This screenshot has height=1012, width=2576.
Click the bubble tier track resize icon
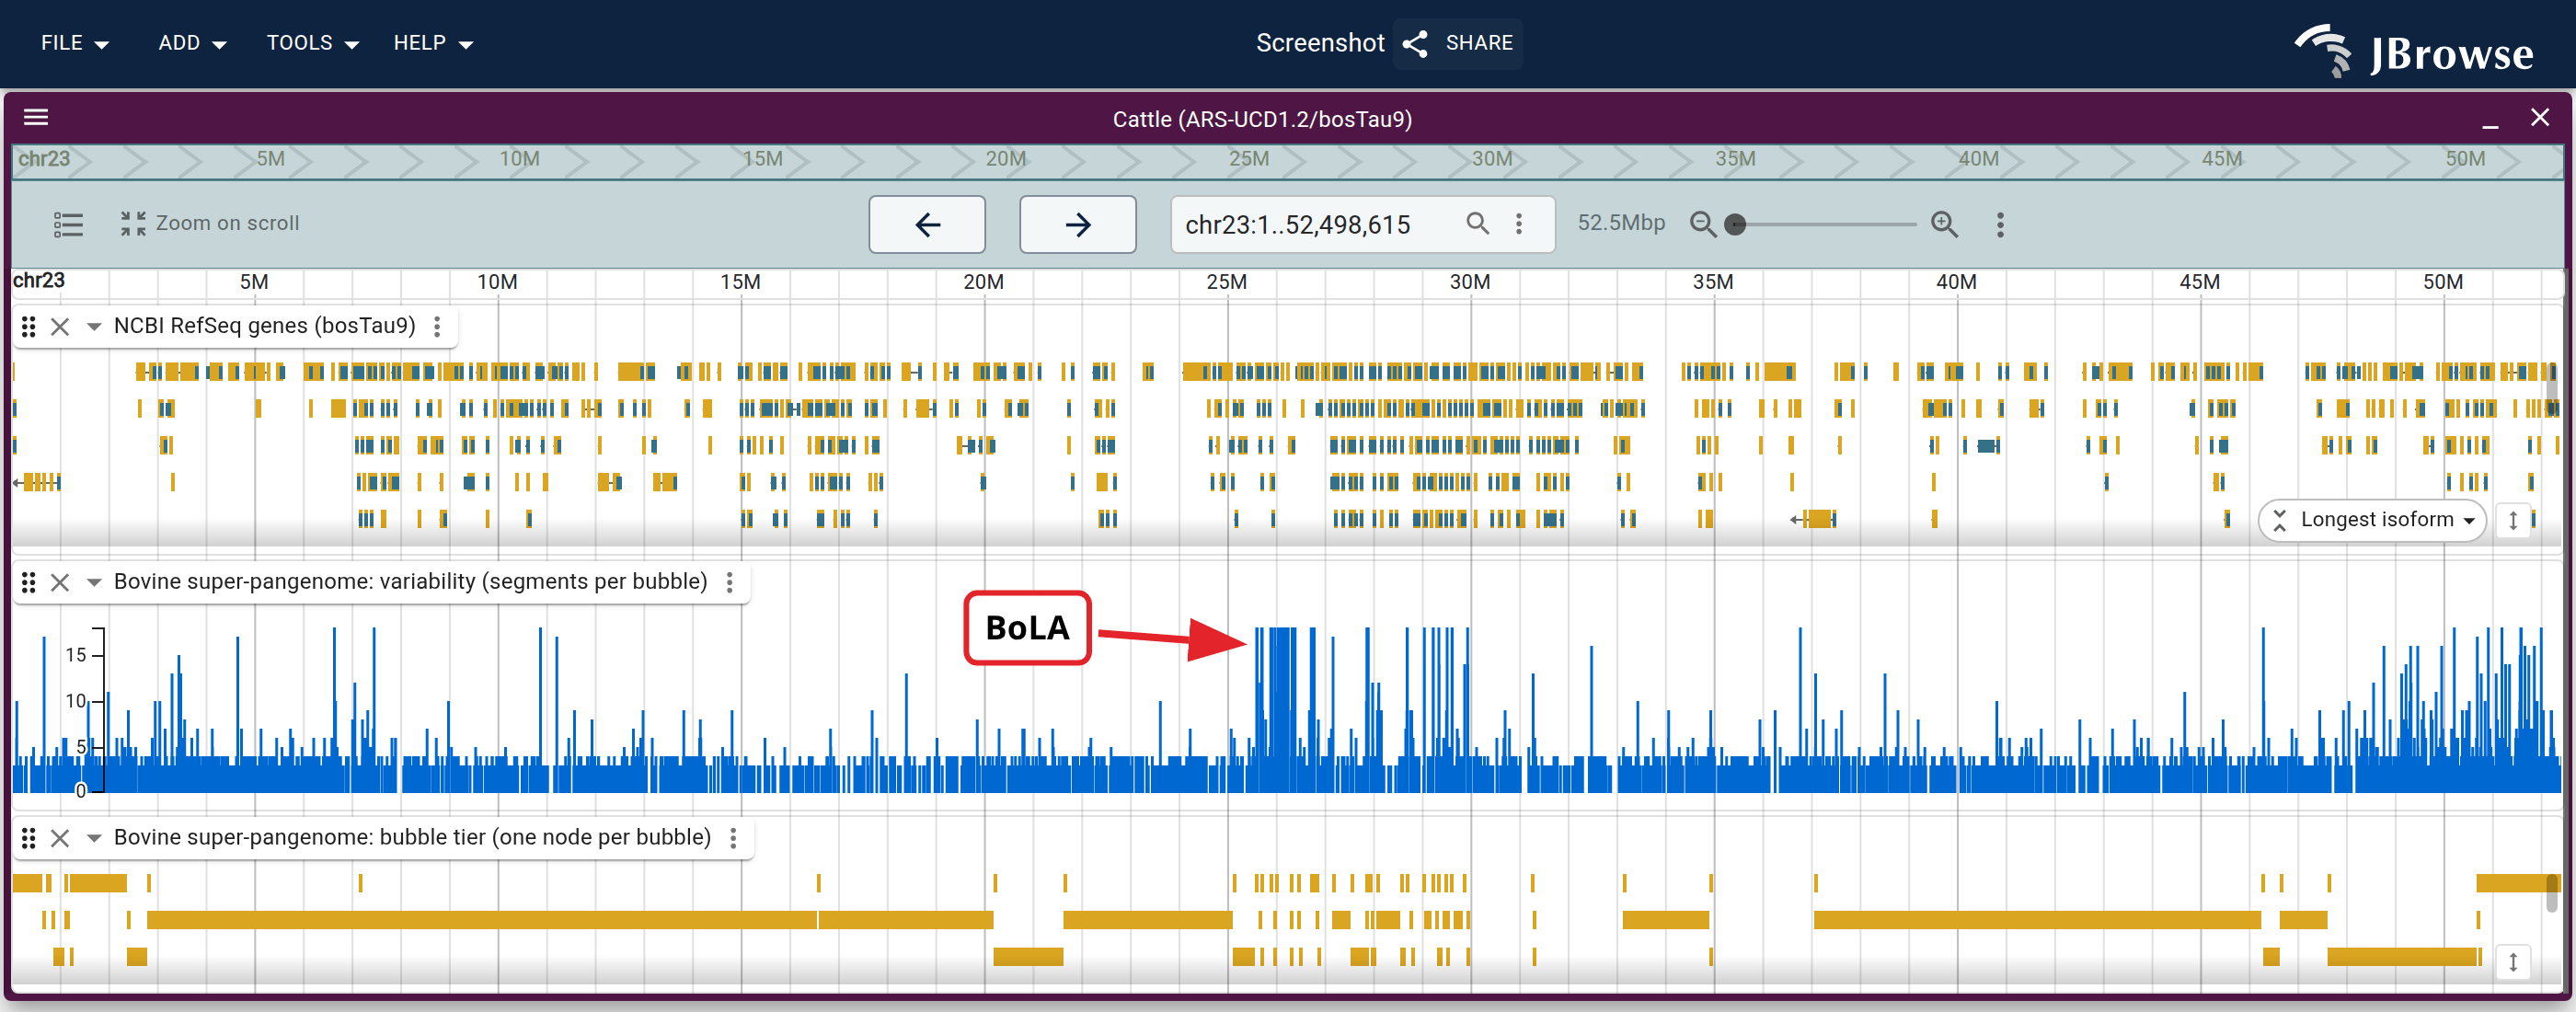(2513, 962)
